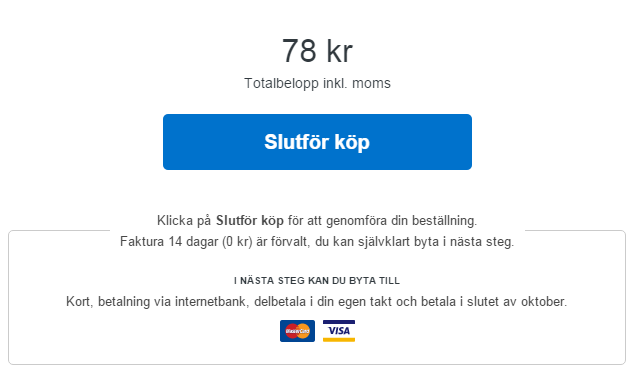Click heading I NÄSTA STEG KAN DU BYTA TILL
Viewport: 631px width, 376px height.
click(317, 281)
